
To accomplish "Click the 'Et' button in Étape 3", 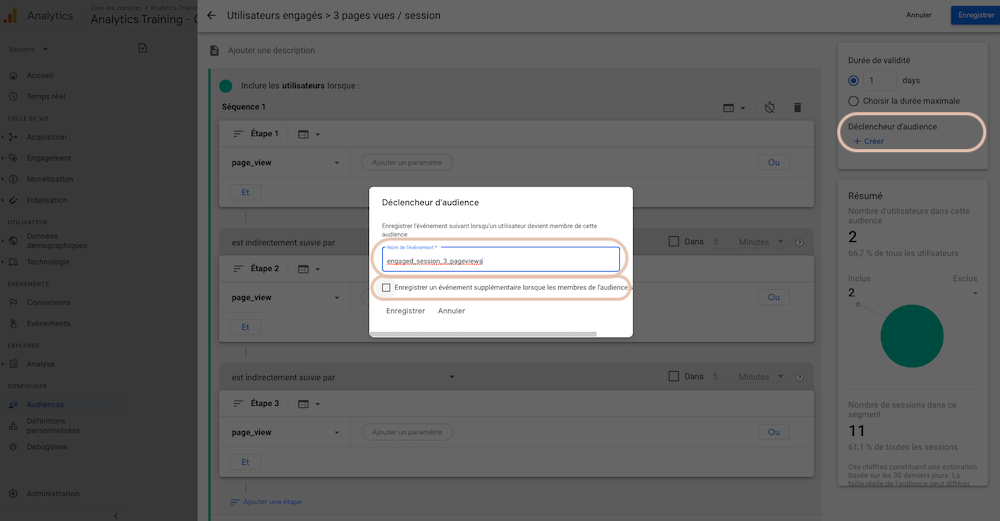I will click(x=246, y=462).
